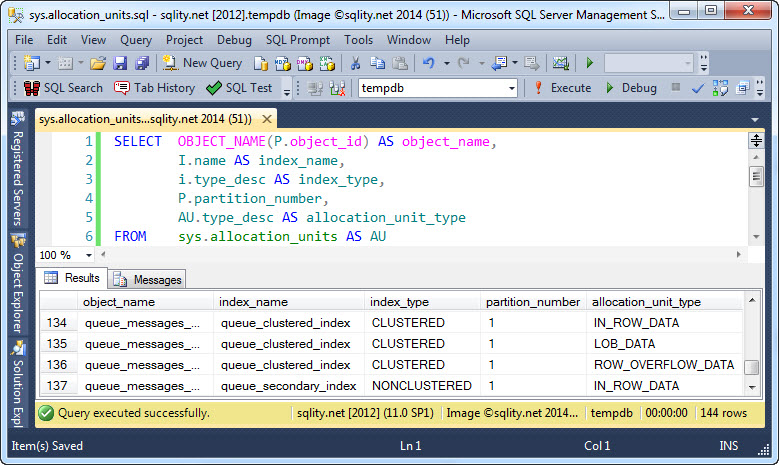Click the Debug button
Viewport: 779px width, 465px height.
631,88
